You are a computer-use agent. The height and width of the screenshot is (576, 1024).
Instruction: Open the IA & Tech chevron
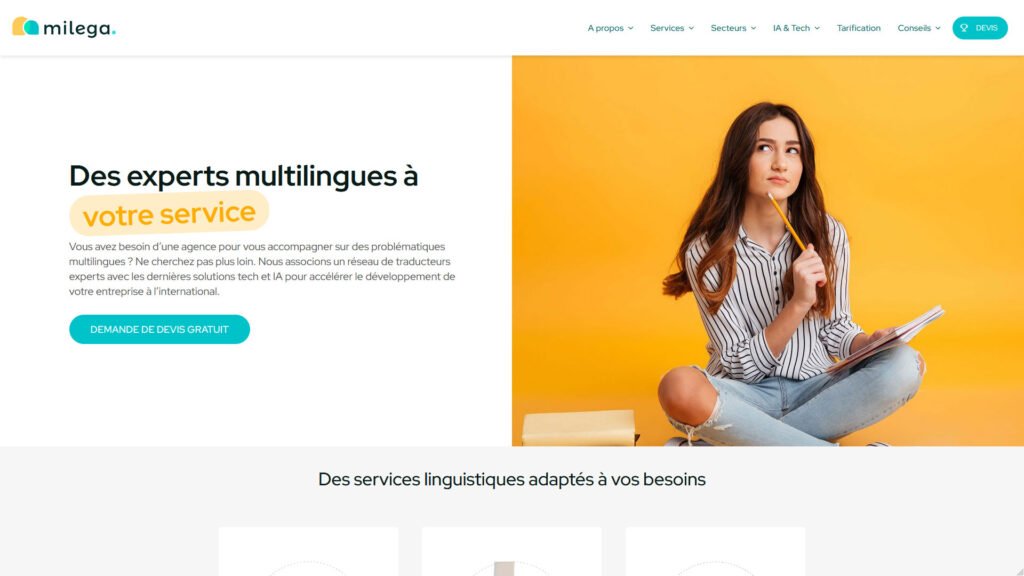point(817,28)
